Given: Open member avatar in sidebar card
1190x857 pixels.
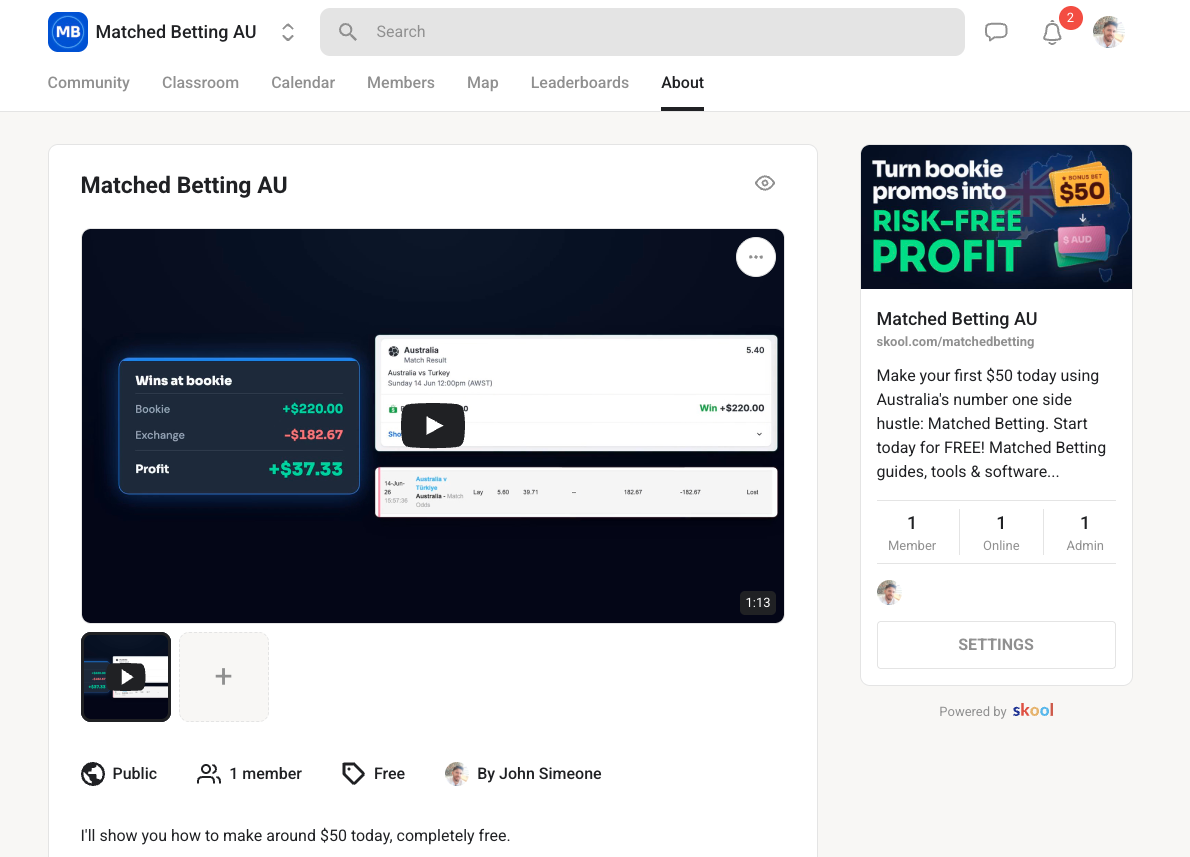Looking at the screenshot, I should tap(889, 592).
